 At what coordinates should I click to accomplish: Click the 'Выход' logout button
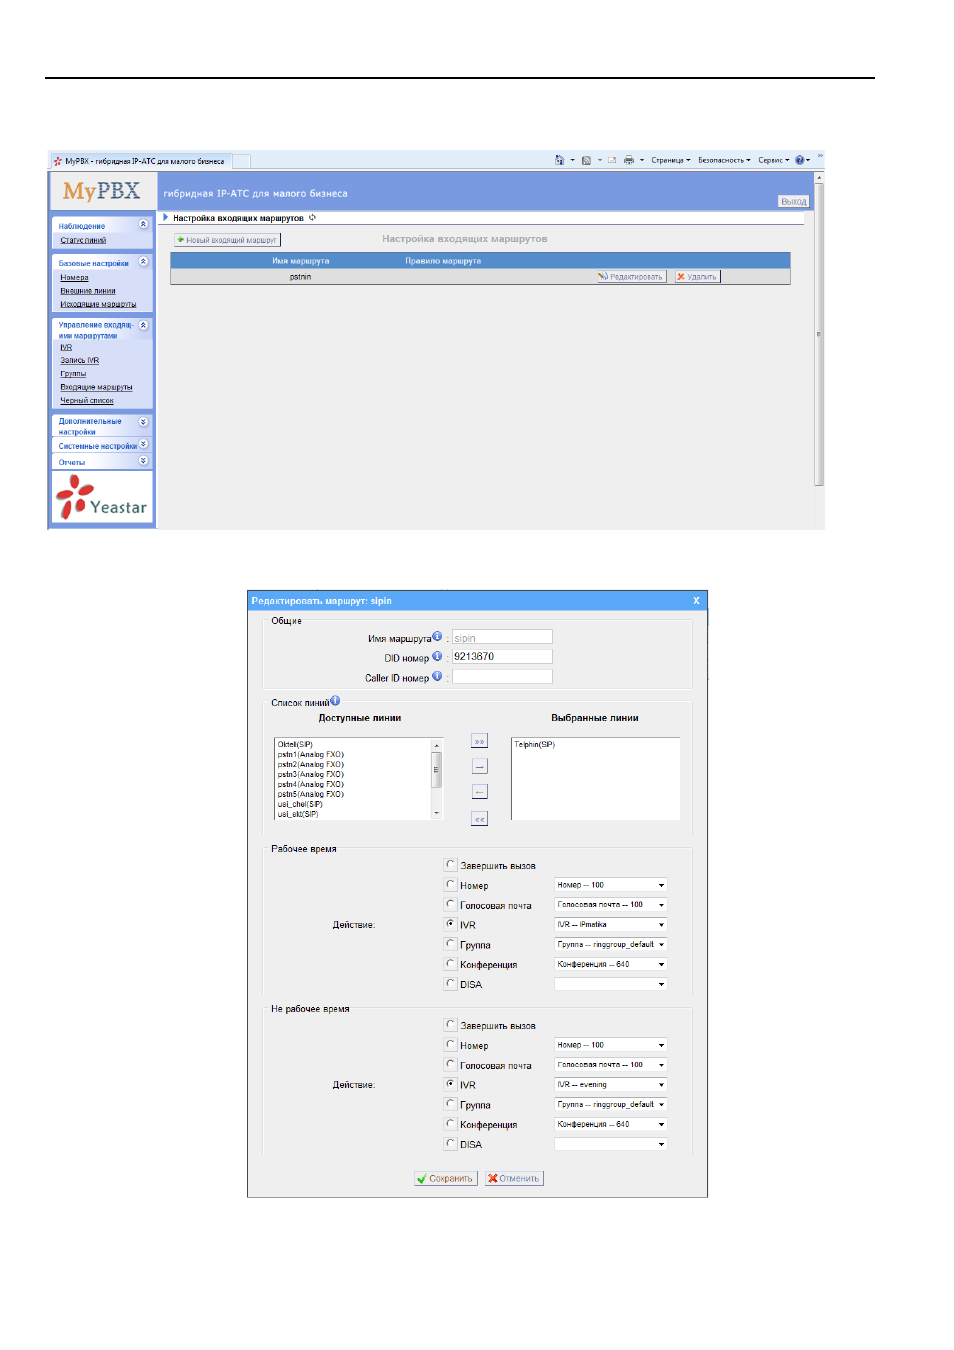[x=793, y=201]
